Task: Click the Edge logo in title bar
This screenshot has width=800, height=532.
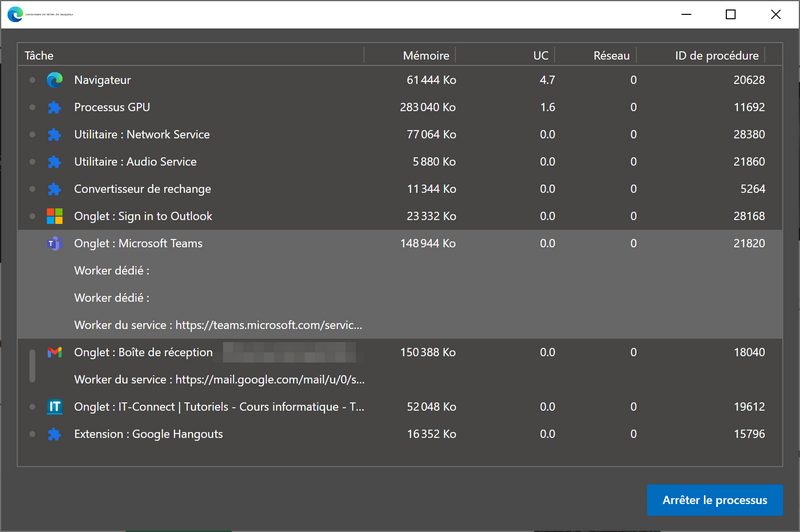Action: click(15, 14)
